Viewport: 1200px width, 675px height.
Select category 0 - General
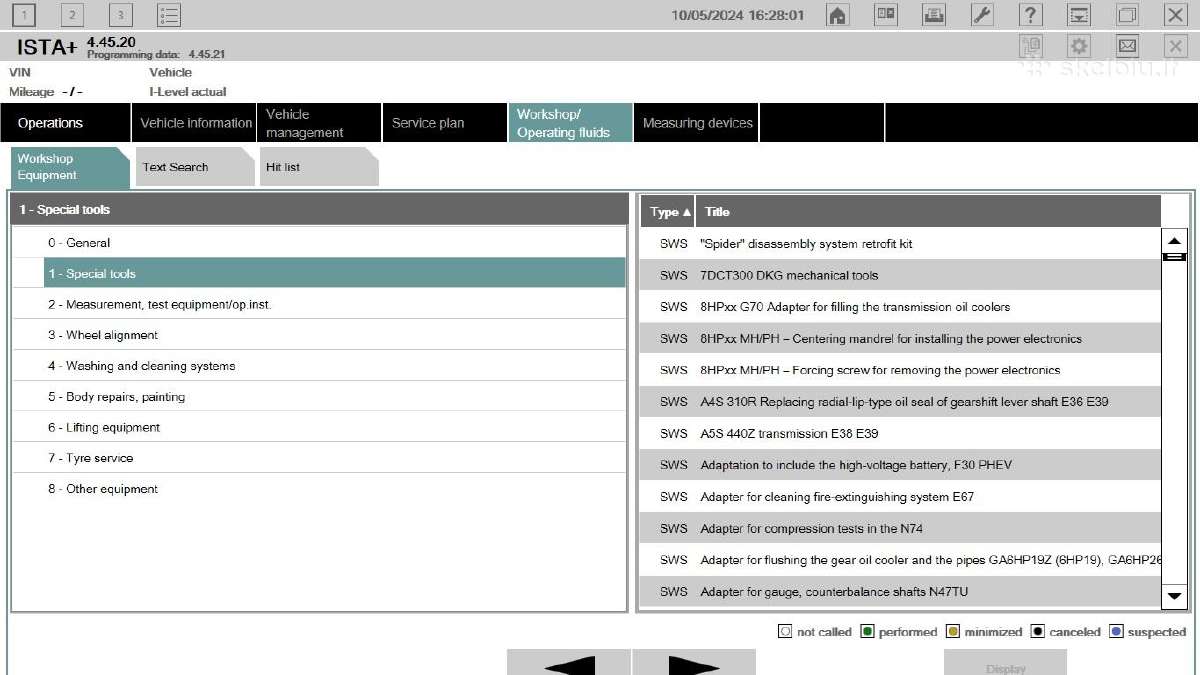click(319, 243)
